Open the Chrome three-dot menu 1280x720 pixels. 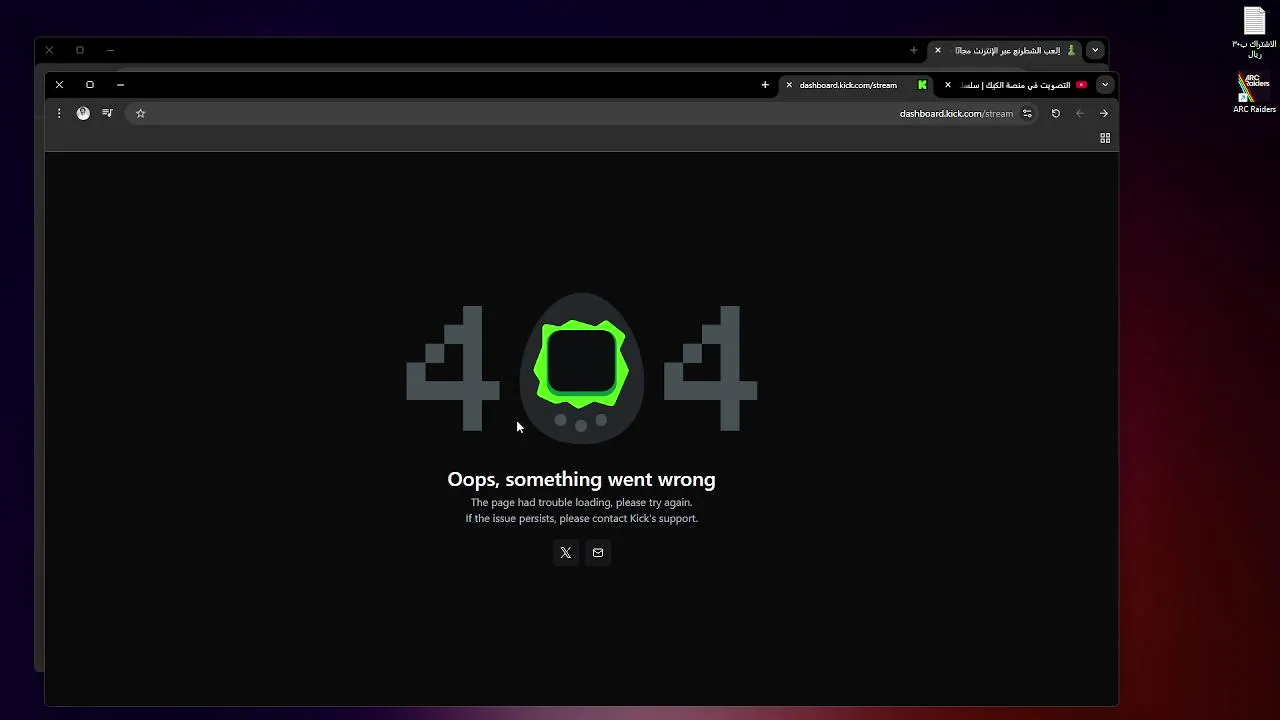click(x=59, y=114)
